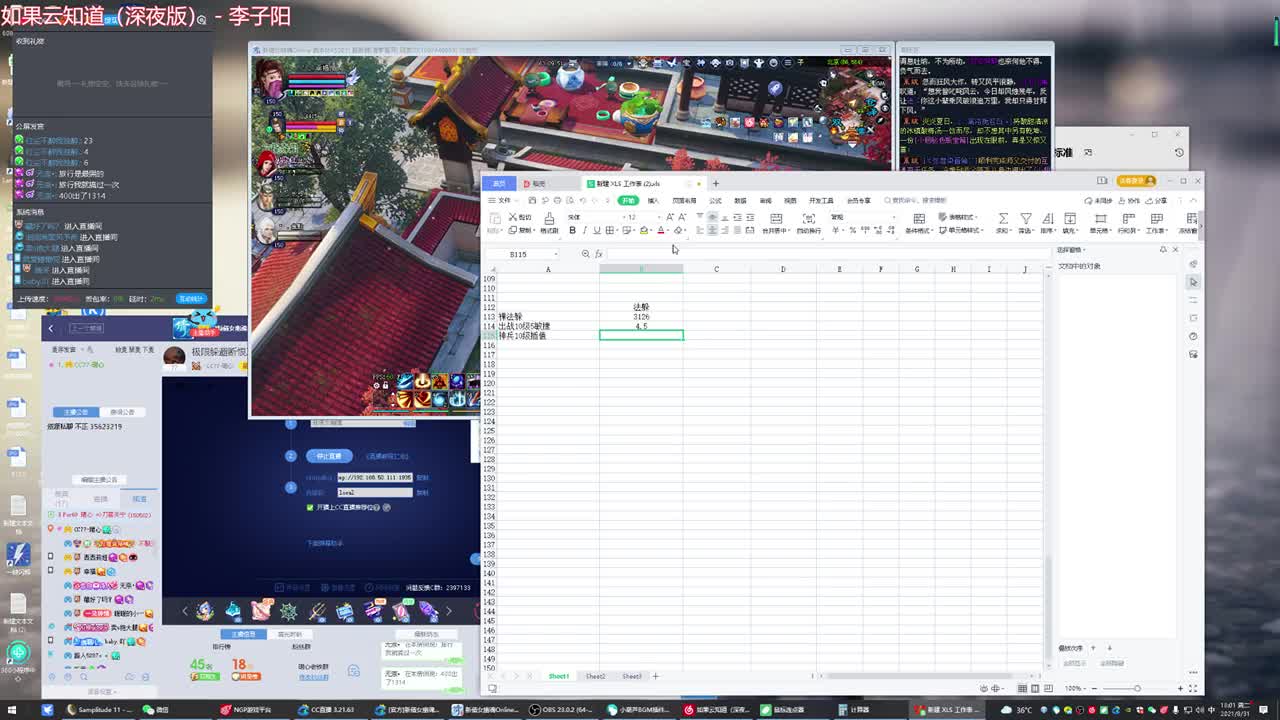The image size is (1280, 720).
Task: Toggle the CC直播 checkbox in stream settings
Action: (x=310, y=508)
